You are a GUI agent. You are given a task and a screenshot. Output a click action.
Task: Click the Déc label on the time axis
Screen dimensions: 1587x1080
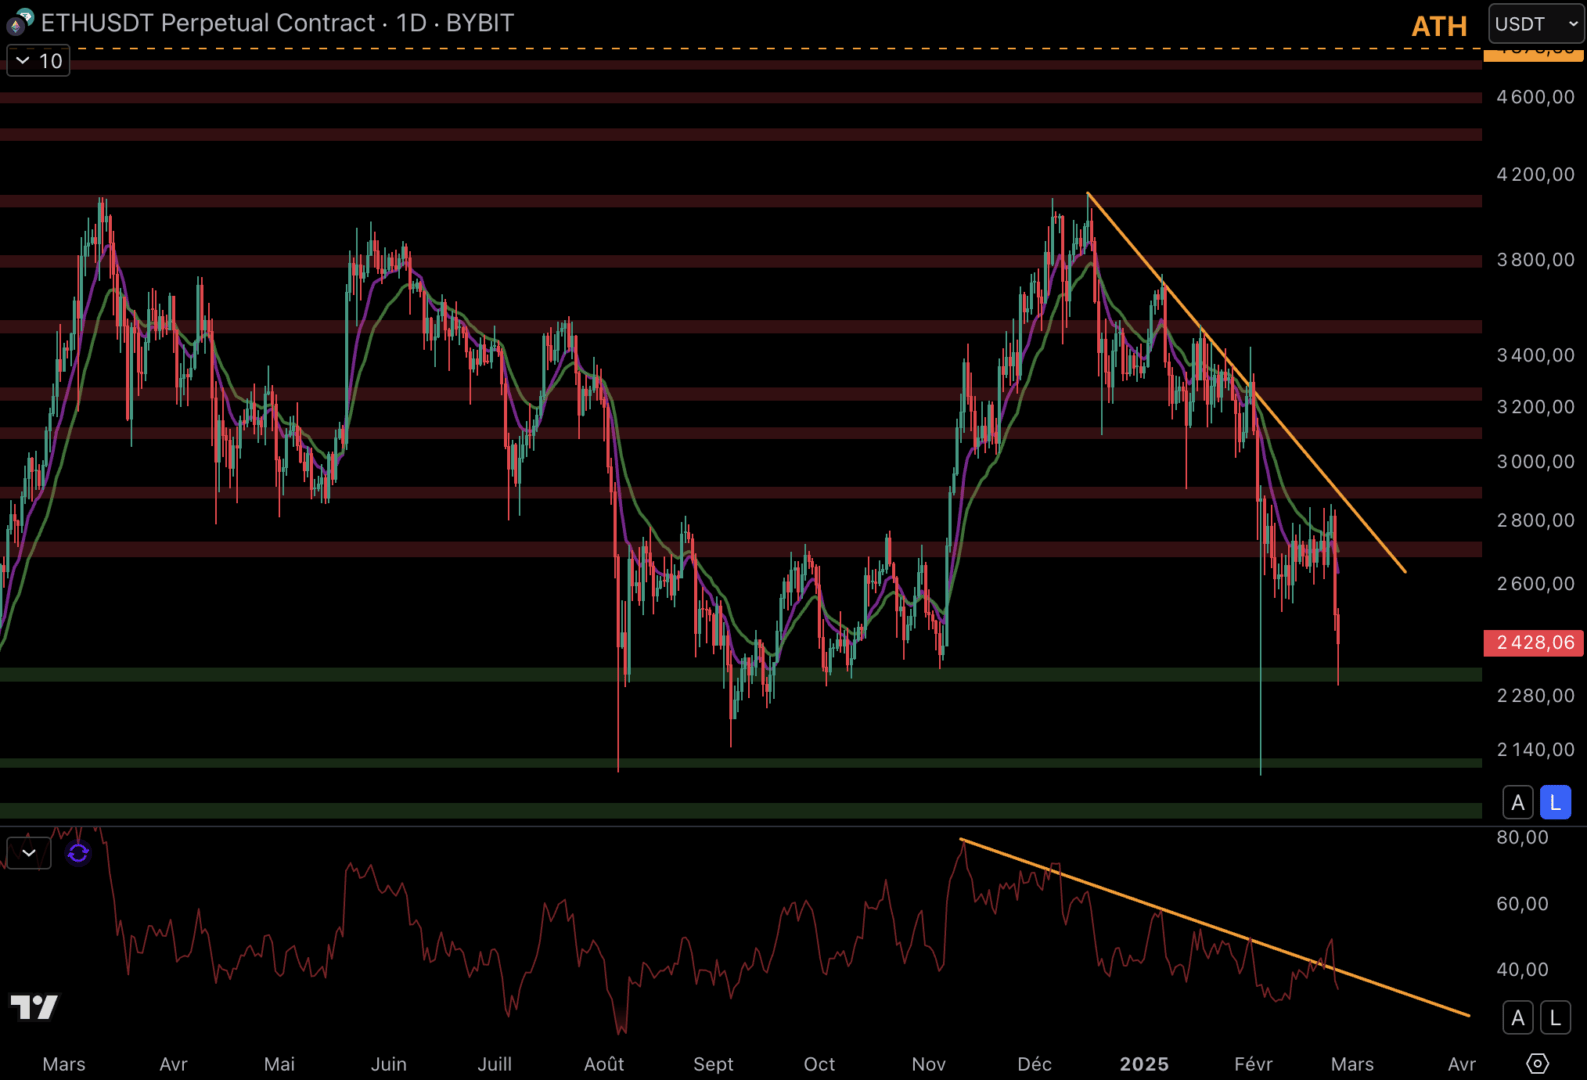[x=1034, y=1064]
